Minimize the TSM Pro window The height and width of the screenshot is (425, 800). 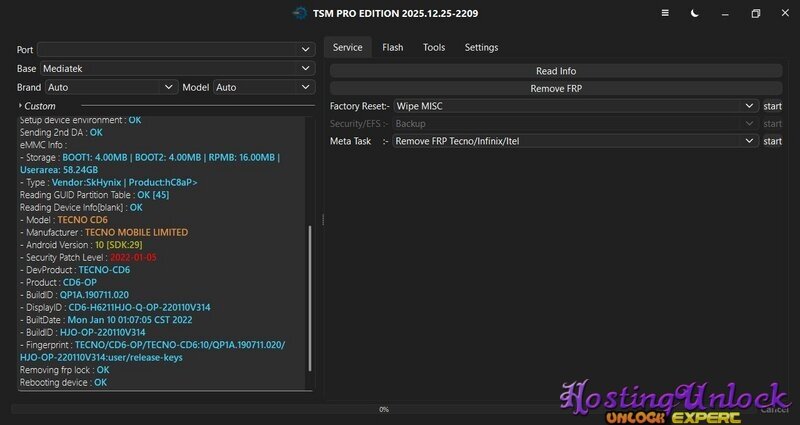click(x=725, y=14)
